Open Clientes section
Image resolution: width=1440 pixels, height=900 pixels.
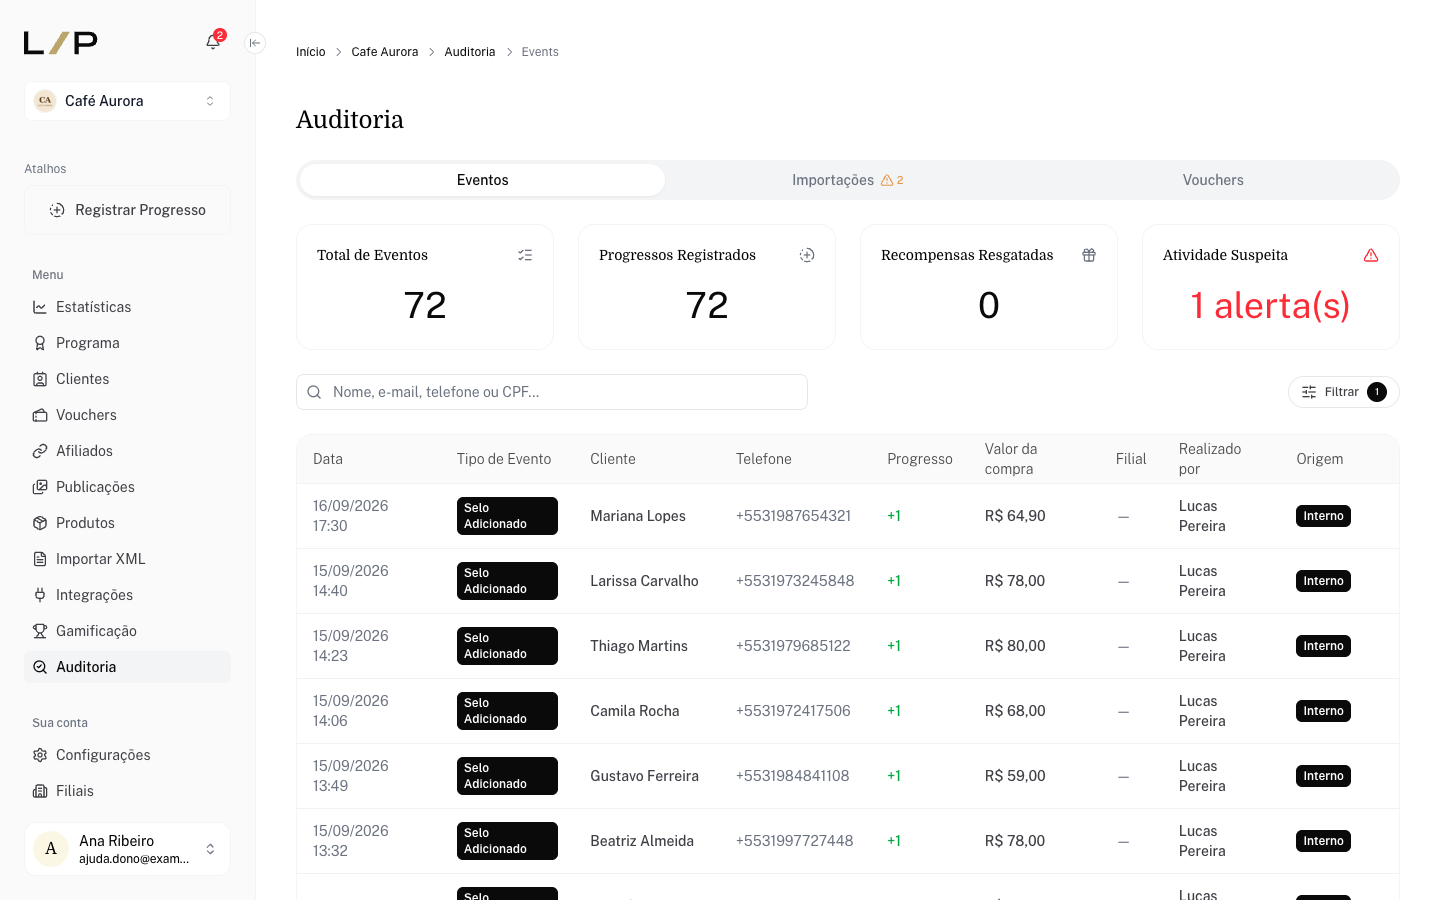pos(127,379)
